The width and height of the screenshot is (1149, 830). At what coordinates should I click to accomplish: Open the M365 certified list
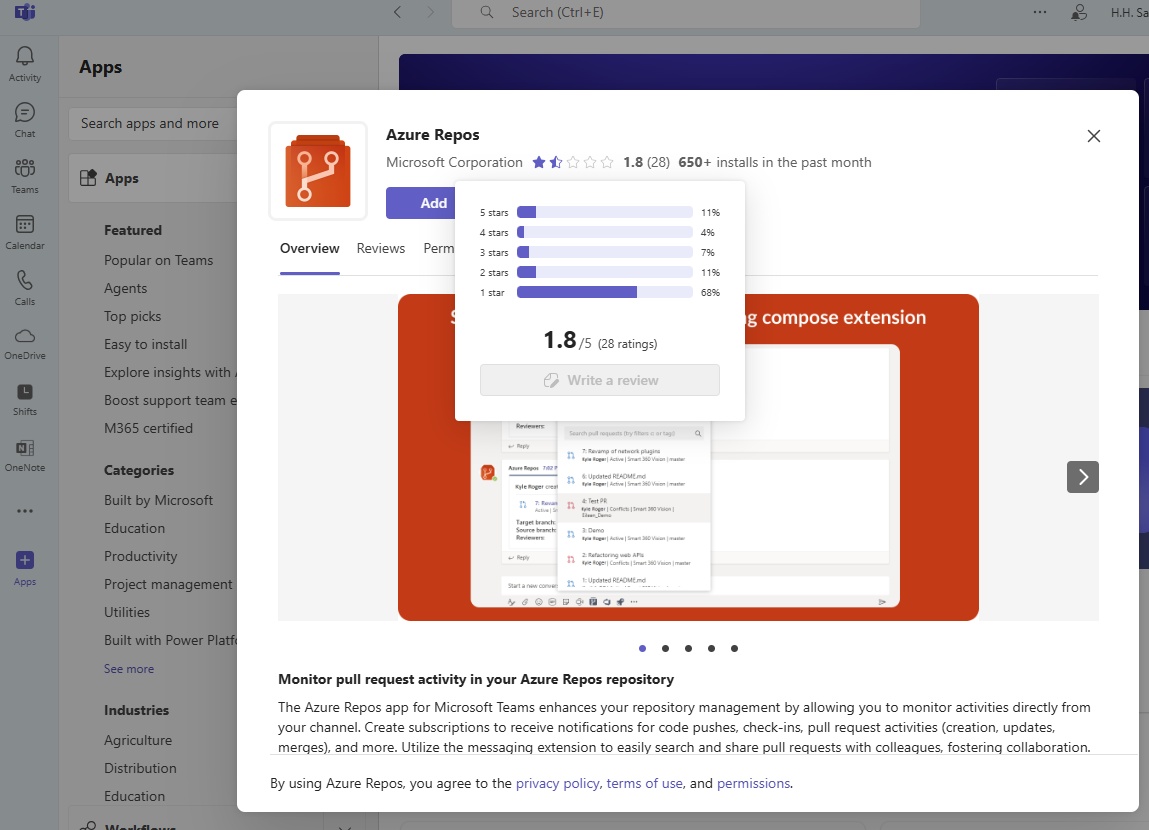pos(149,429)
